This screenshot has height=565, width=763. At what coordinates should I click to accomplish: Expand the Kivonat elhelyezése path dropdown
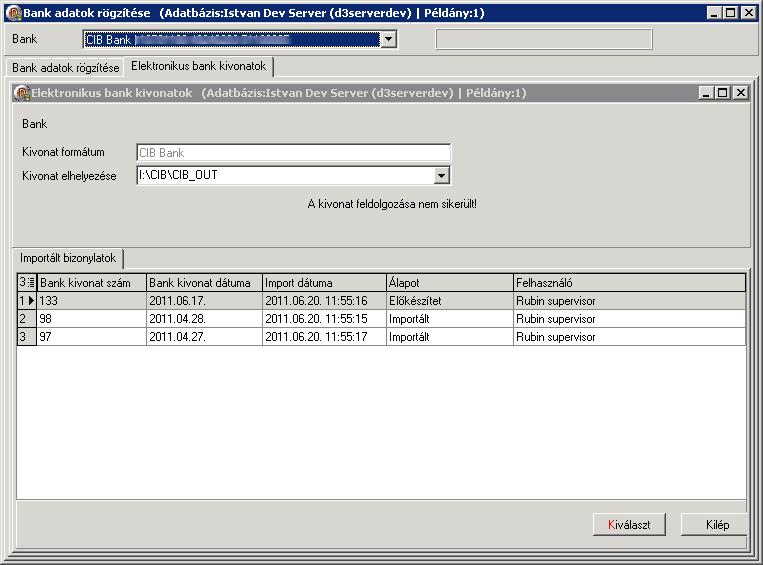point(441,175)
